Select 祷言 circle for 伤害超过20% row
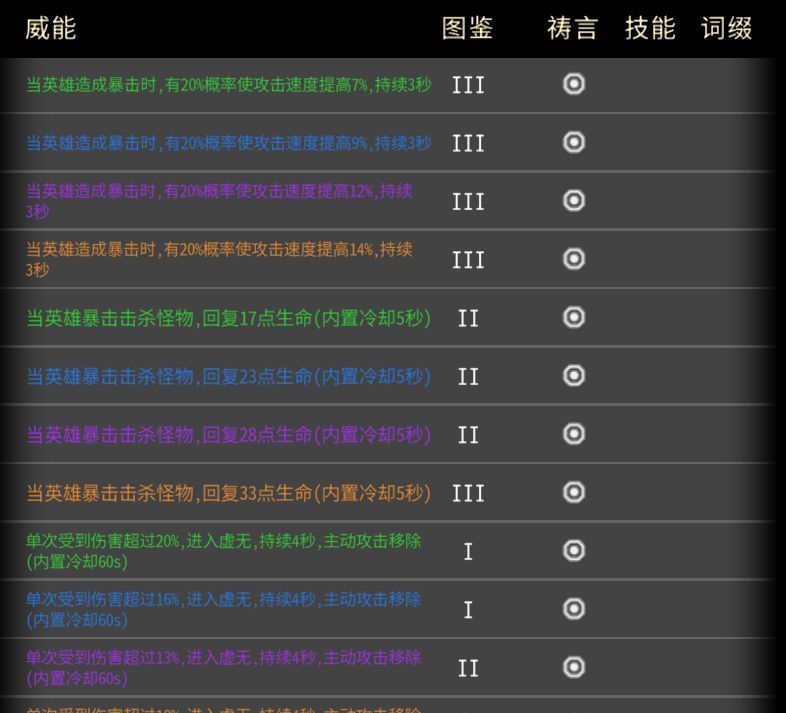Screen dimensions: 786x713 [x=574, y=551]
